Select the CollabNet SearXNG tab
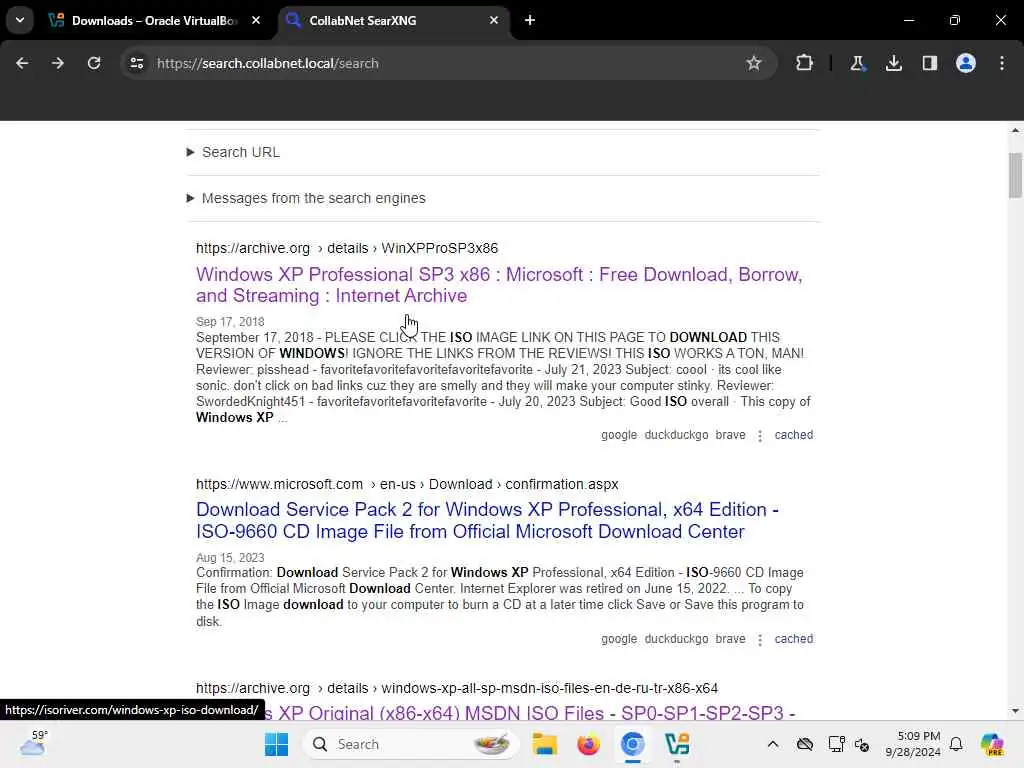1024x768 pixels. [x=394, y=21]
